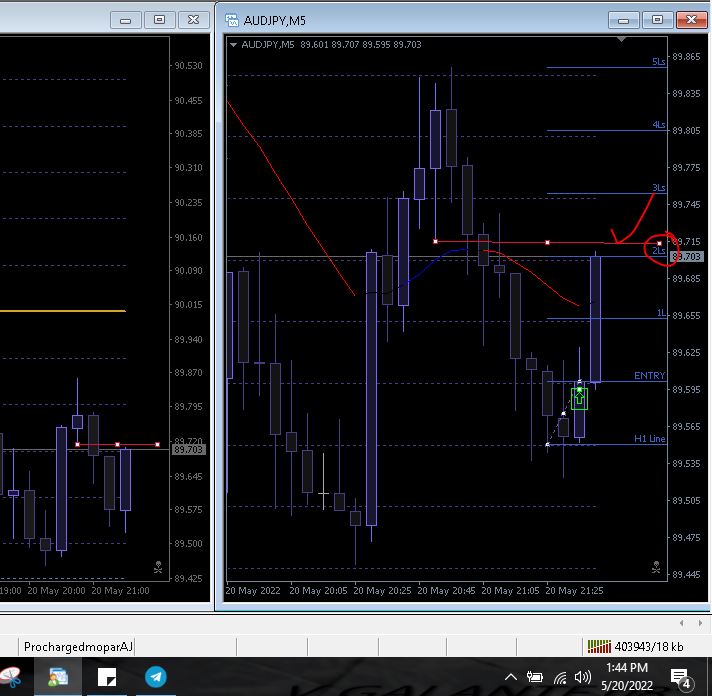Click the circled right endpoint of red trendline
Screen dimensions: 712x696
point(659,244)
